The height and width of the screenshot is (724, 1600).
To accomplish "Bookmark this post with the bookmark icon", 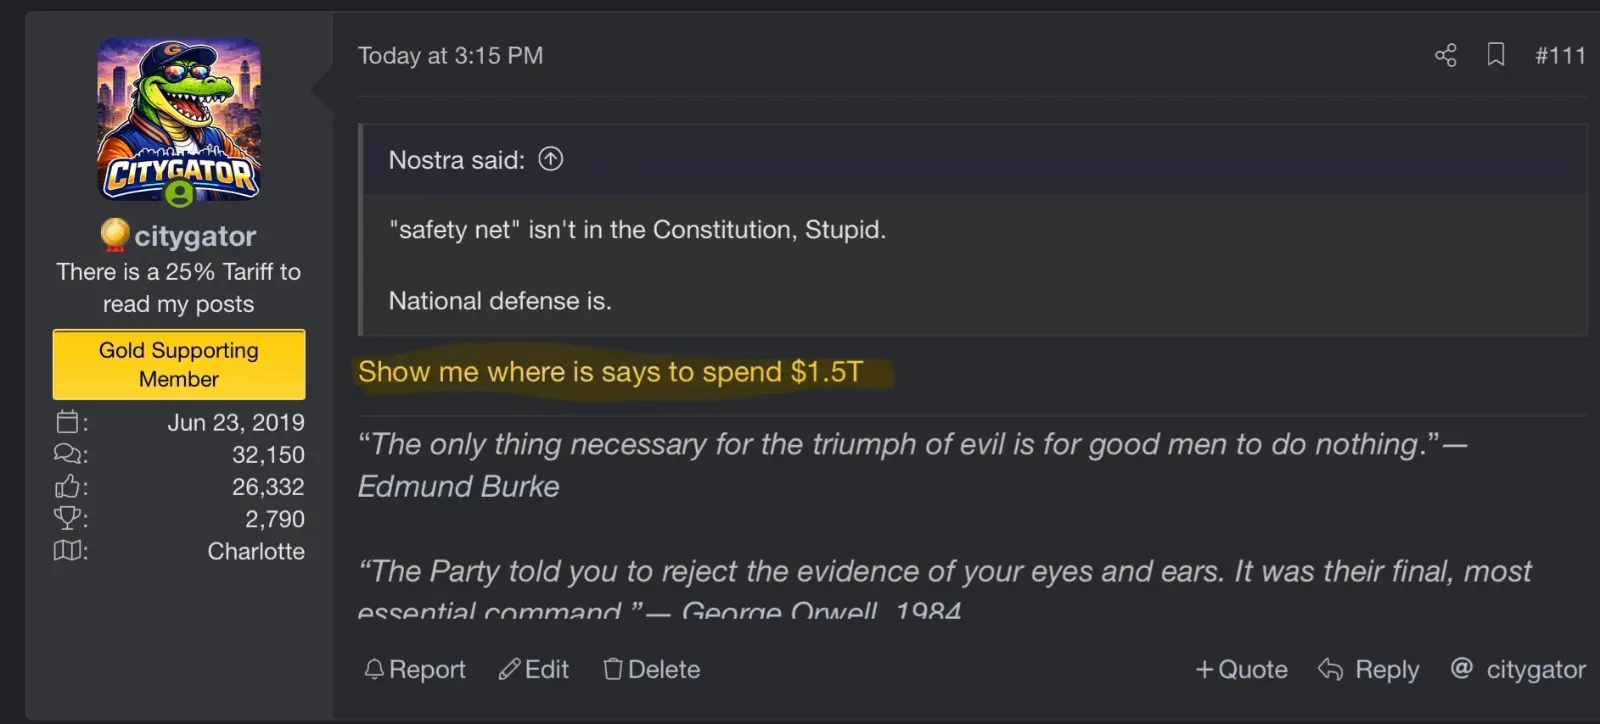I will (1495, 54).
